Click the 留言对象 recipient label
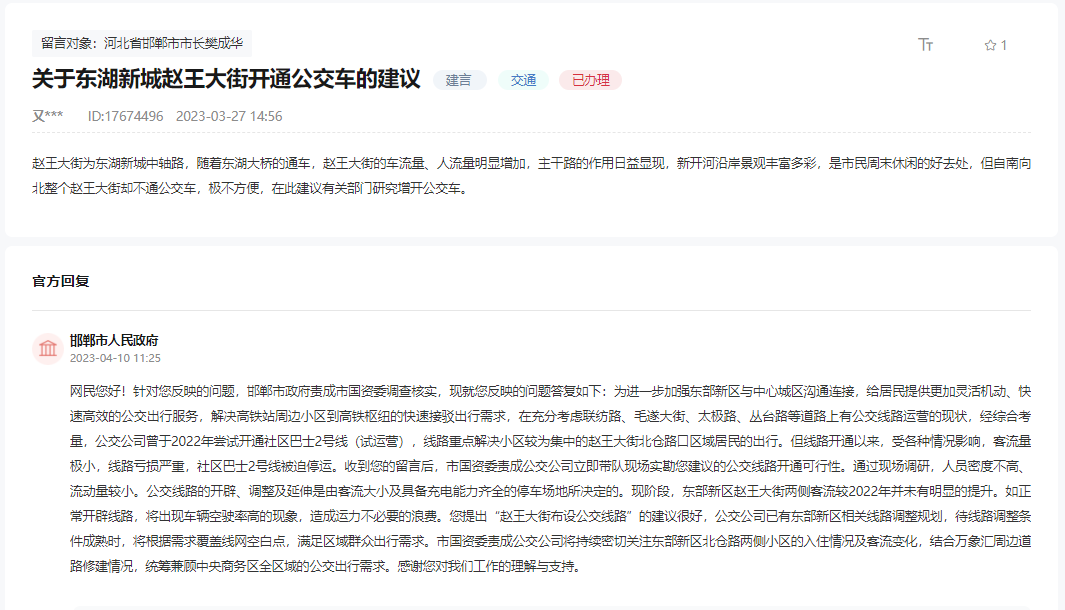This screenshot has width=1065, height=610. click(x=142, y=43)
